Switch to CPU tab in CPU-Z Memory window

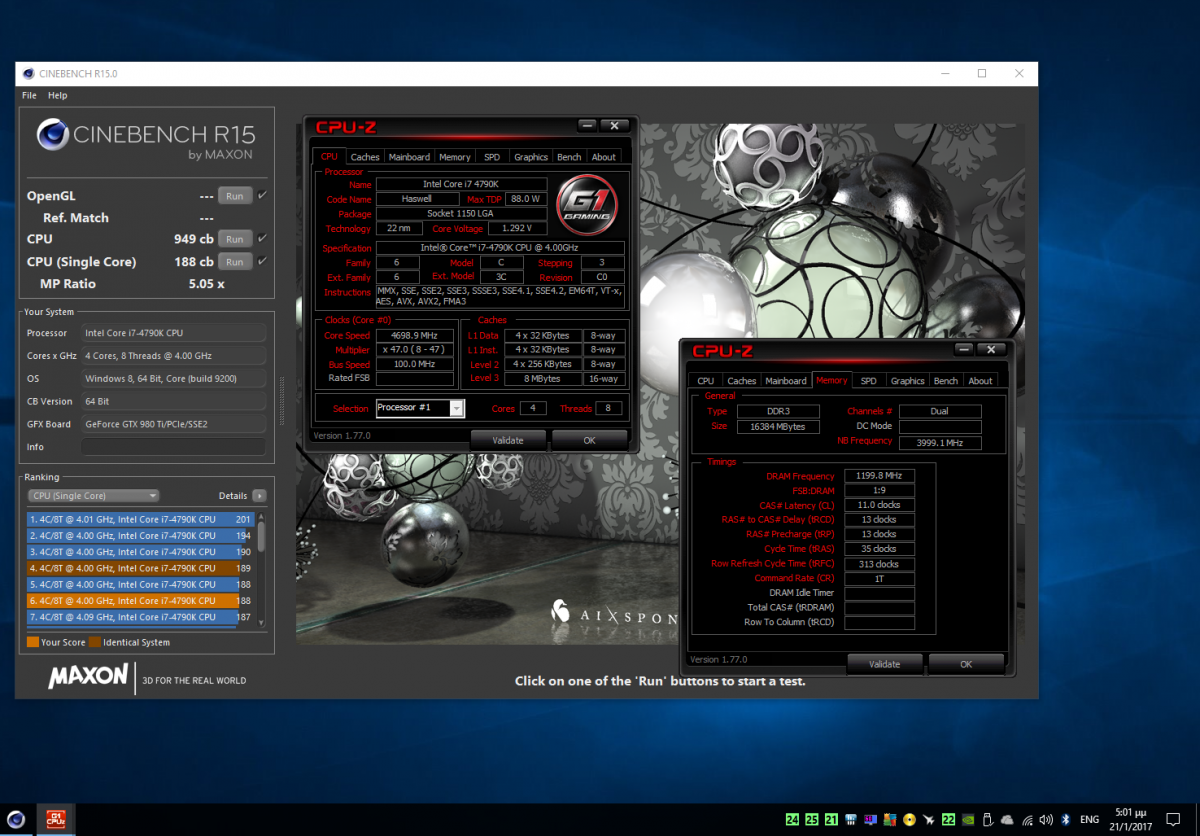coord(706,381)
